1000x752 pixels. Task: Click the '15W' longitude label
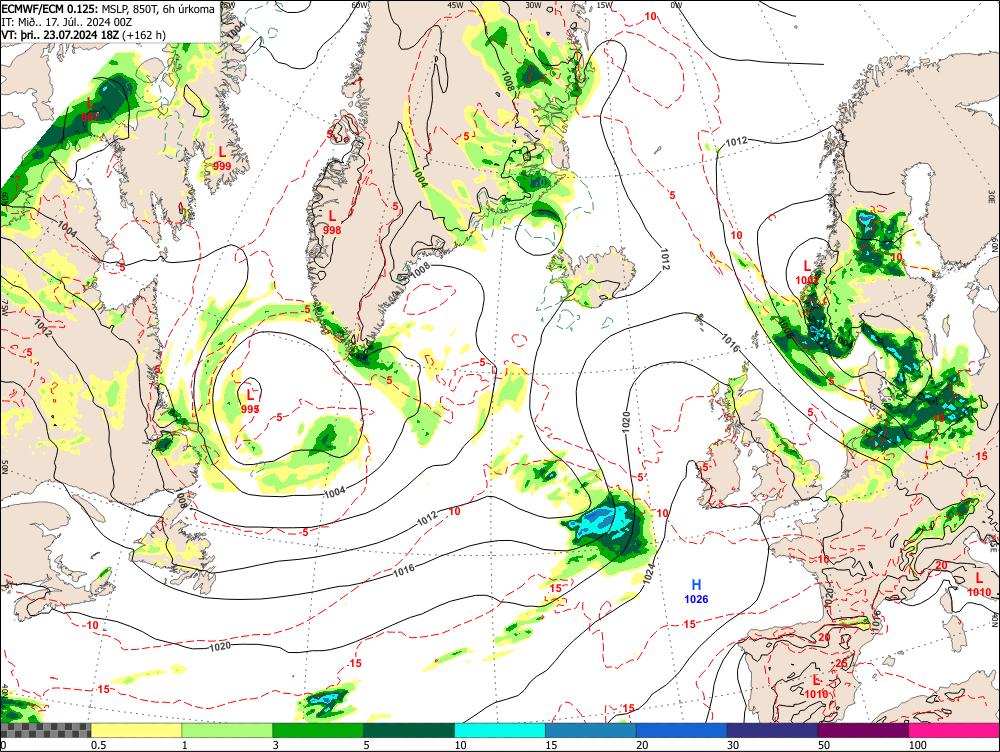(x=605, y=4)
